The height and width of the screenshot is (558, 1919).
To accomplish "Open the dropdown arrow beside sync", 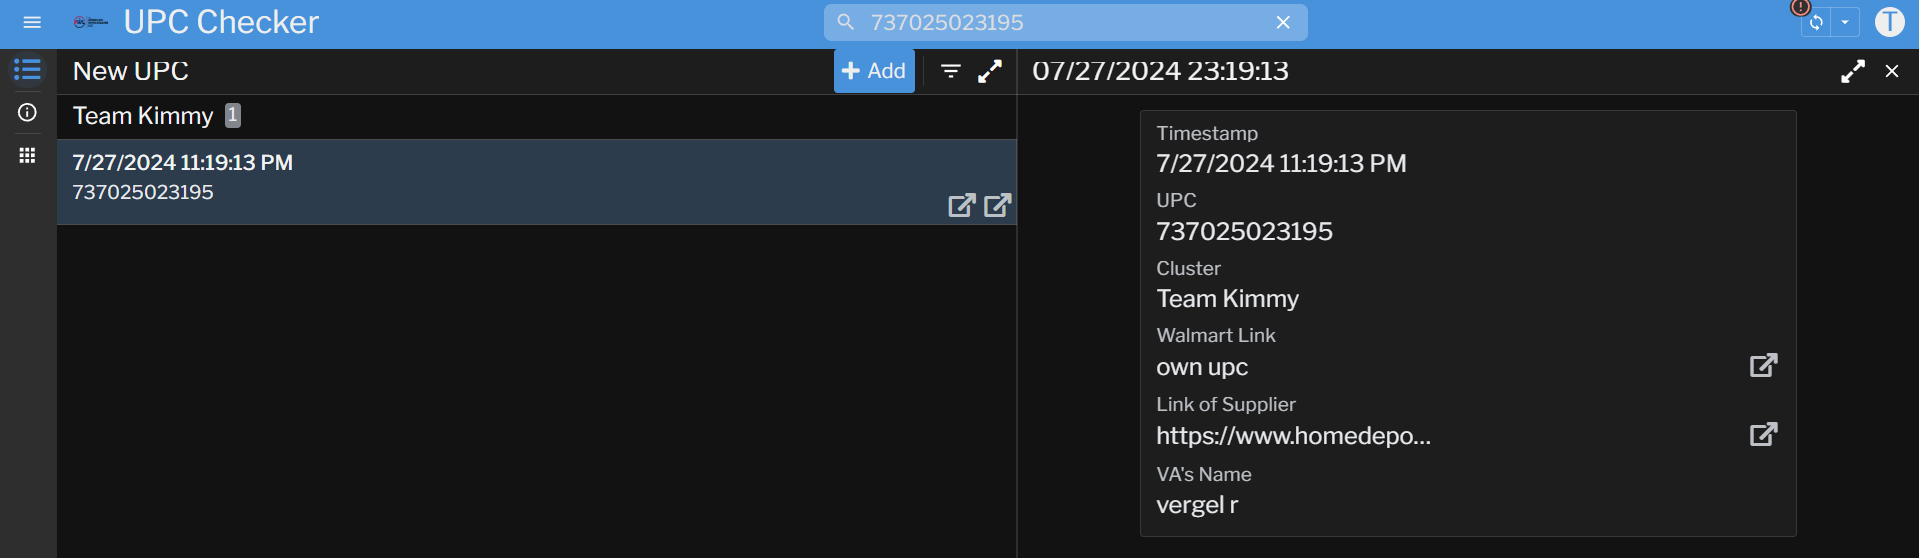I will (1845, 22).
